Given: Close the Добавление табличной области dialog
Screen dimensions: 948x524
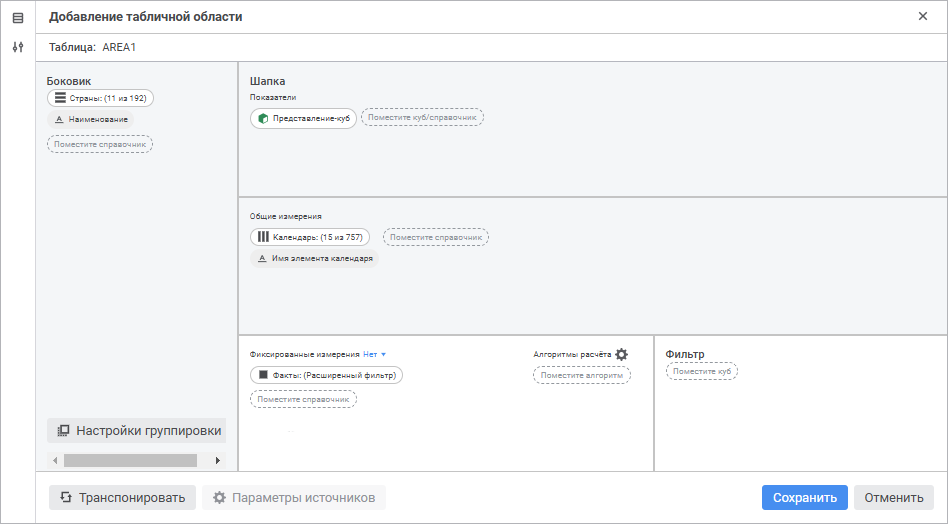Looking at the screenshot, I should coord(922,16).
